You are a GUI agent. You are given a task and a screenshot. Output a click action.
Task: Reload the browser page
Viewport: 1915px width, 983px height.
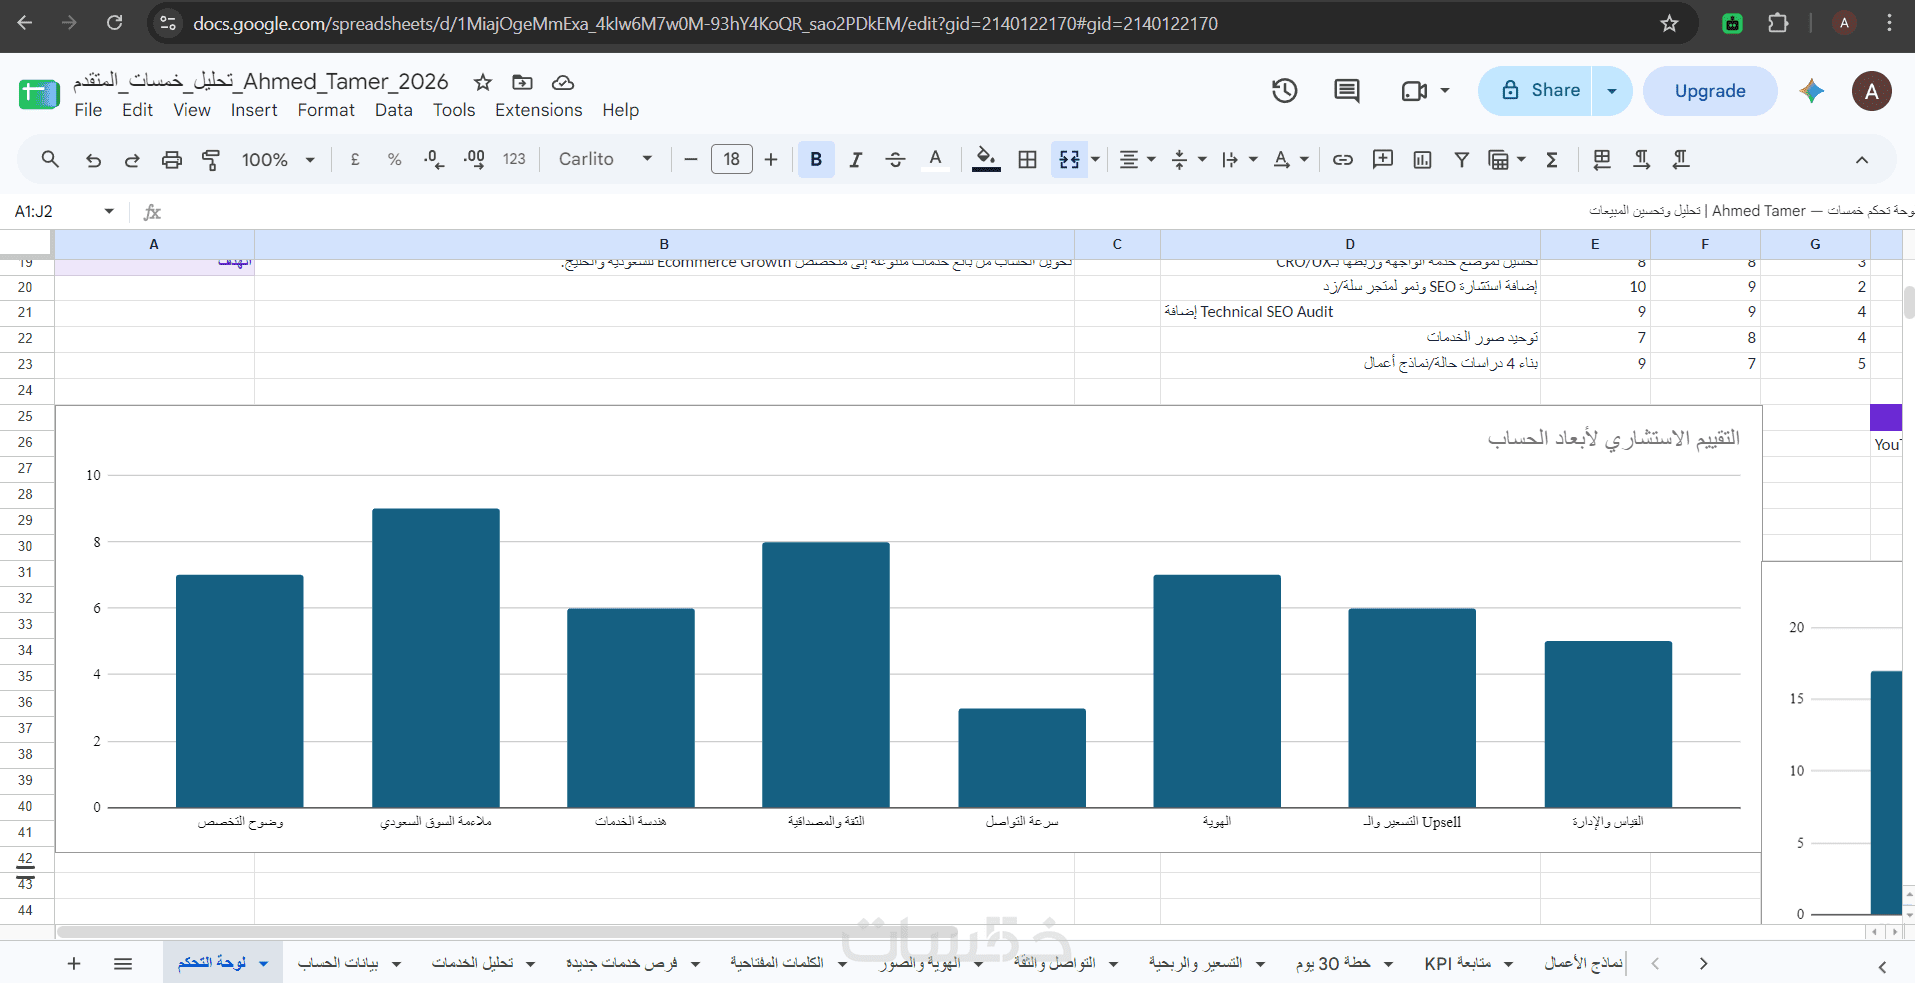point(115,23)
